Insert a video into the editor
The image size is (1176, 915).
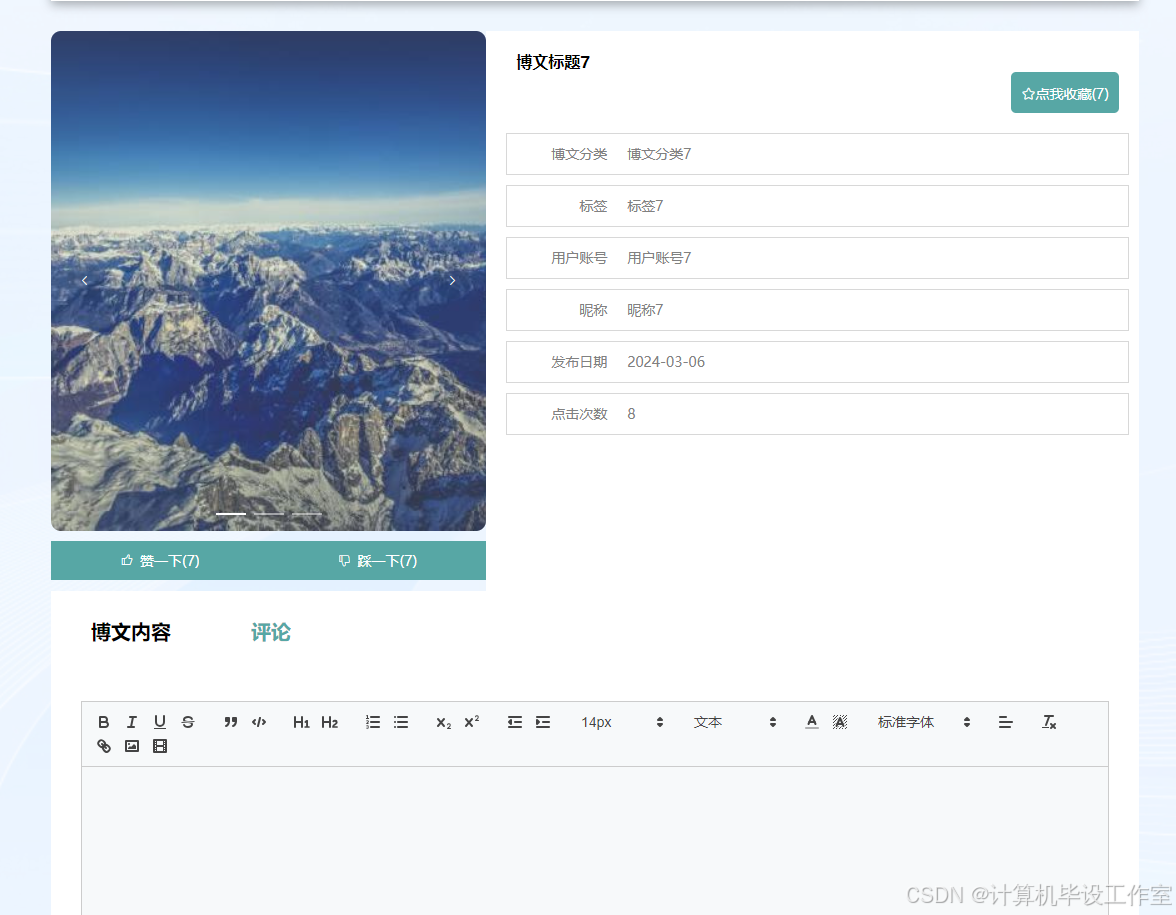tap(160, 746)
